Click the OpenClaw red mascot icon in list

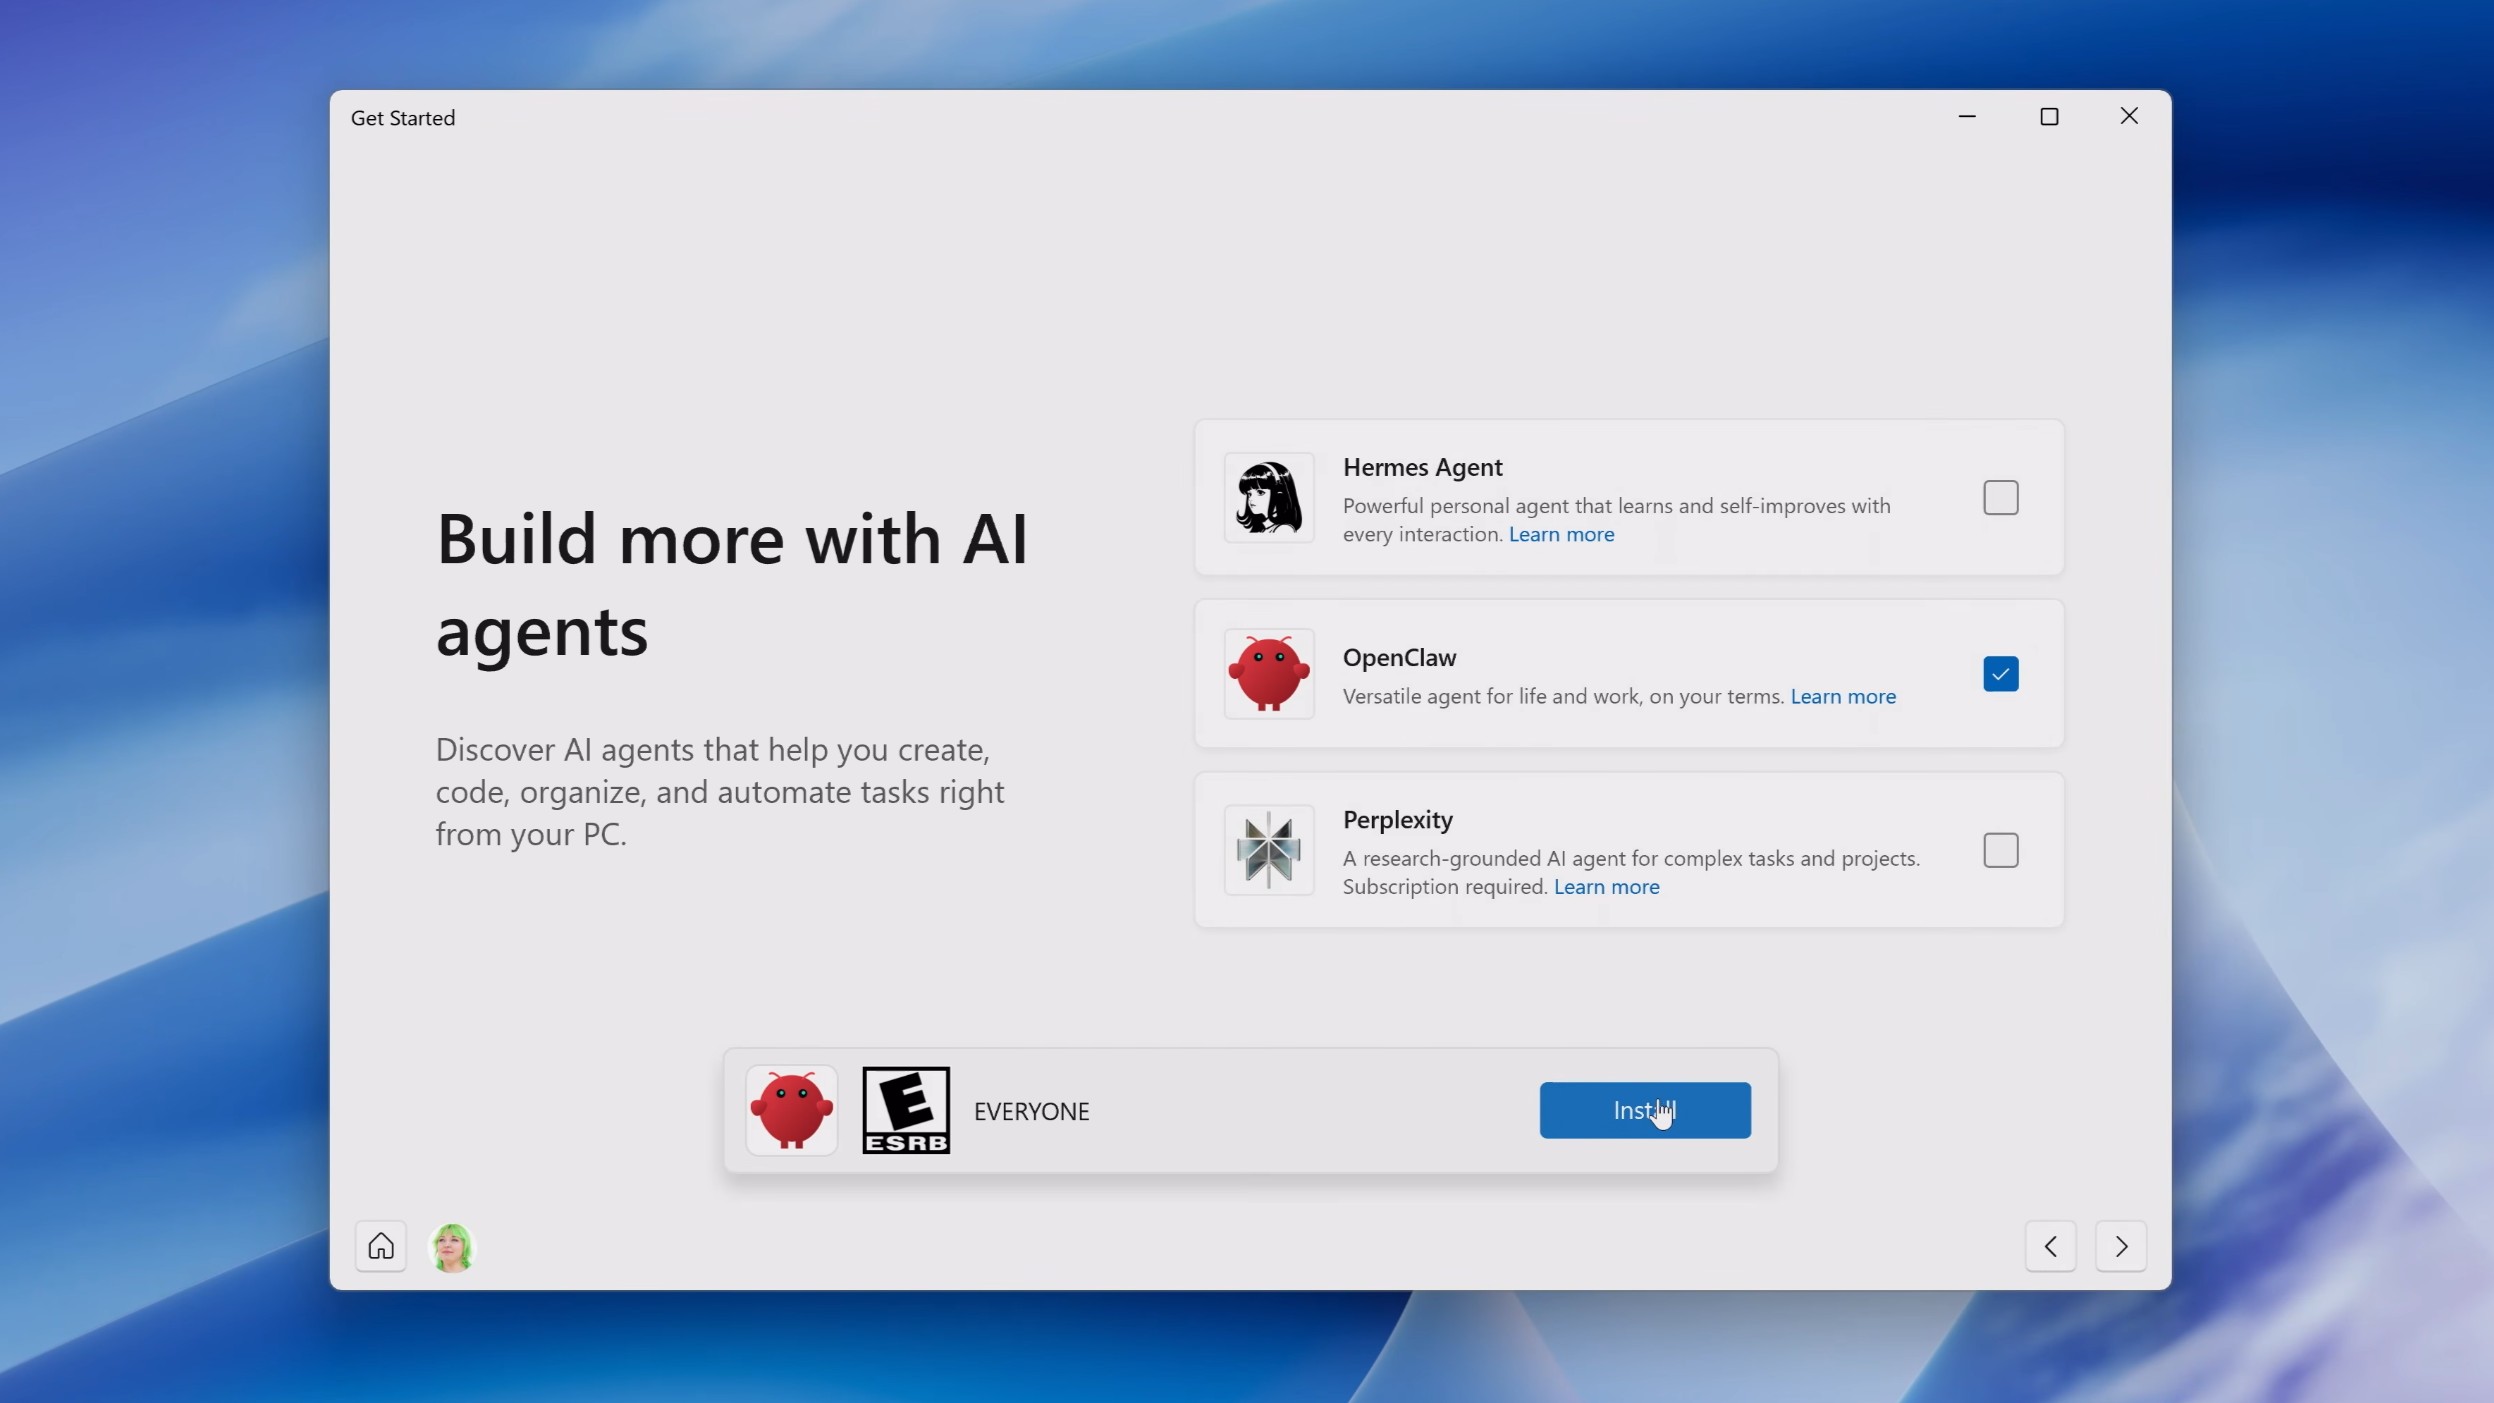click(x=1269, y=673)
